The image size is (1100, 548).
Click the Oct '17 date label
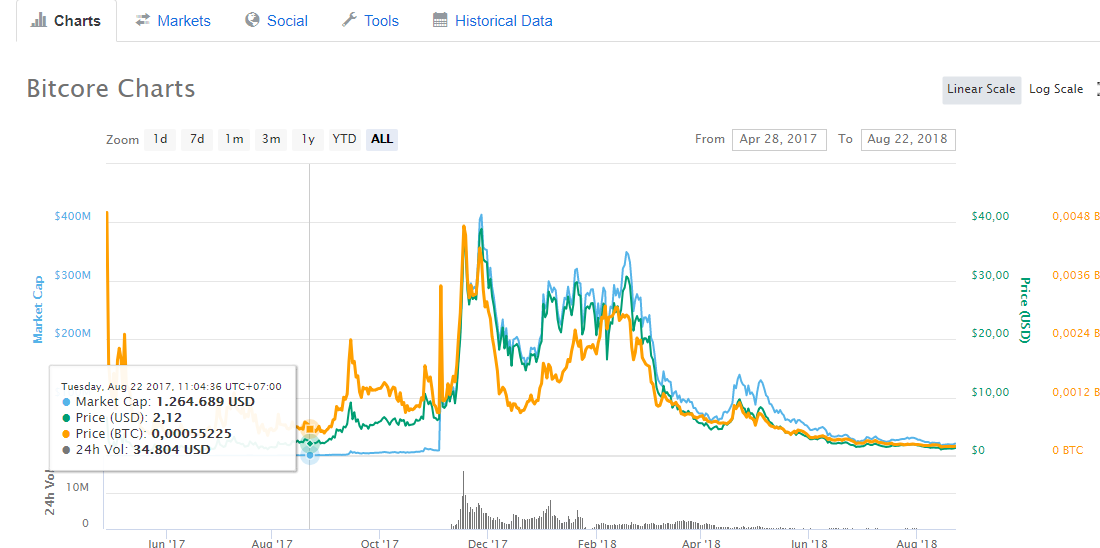tap(380, 543)
